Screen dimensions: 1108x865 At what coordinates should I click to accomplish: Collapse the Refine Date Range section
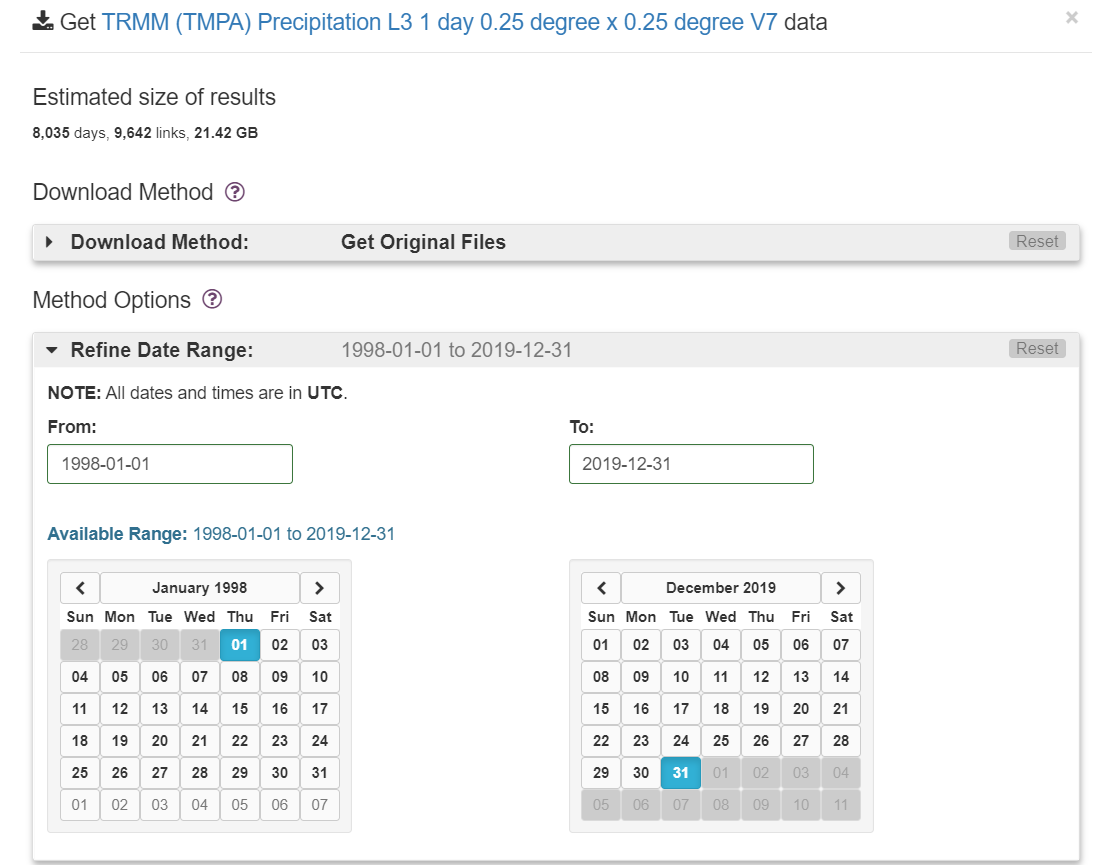(52, 350)
